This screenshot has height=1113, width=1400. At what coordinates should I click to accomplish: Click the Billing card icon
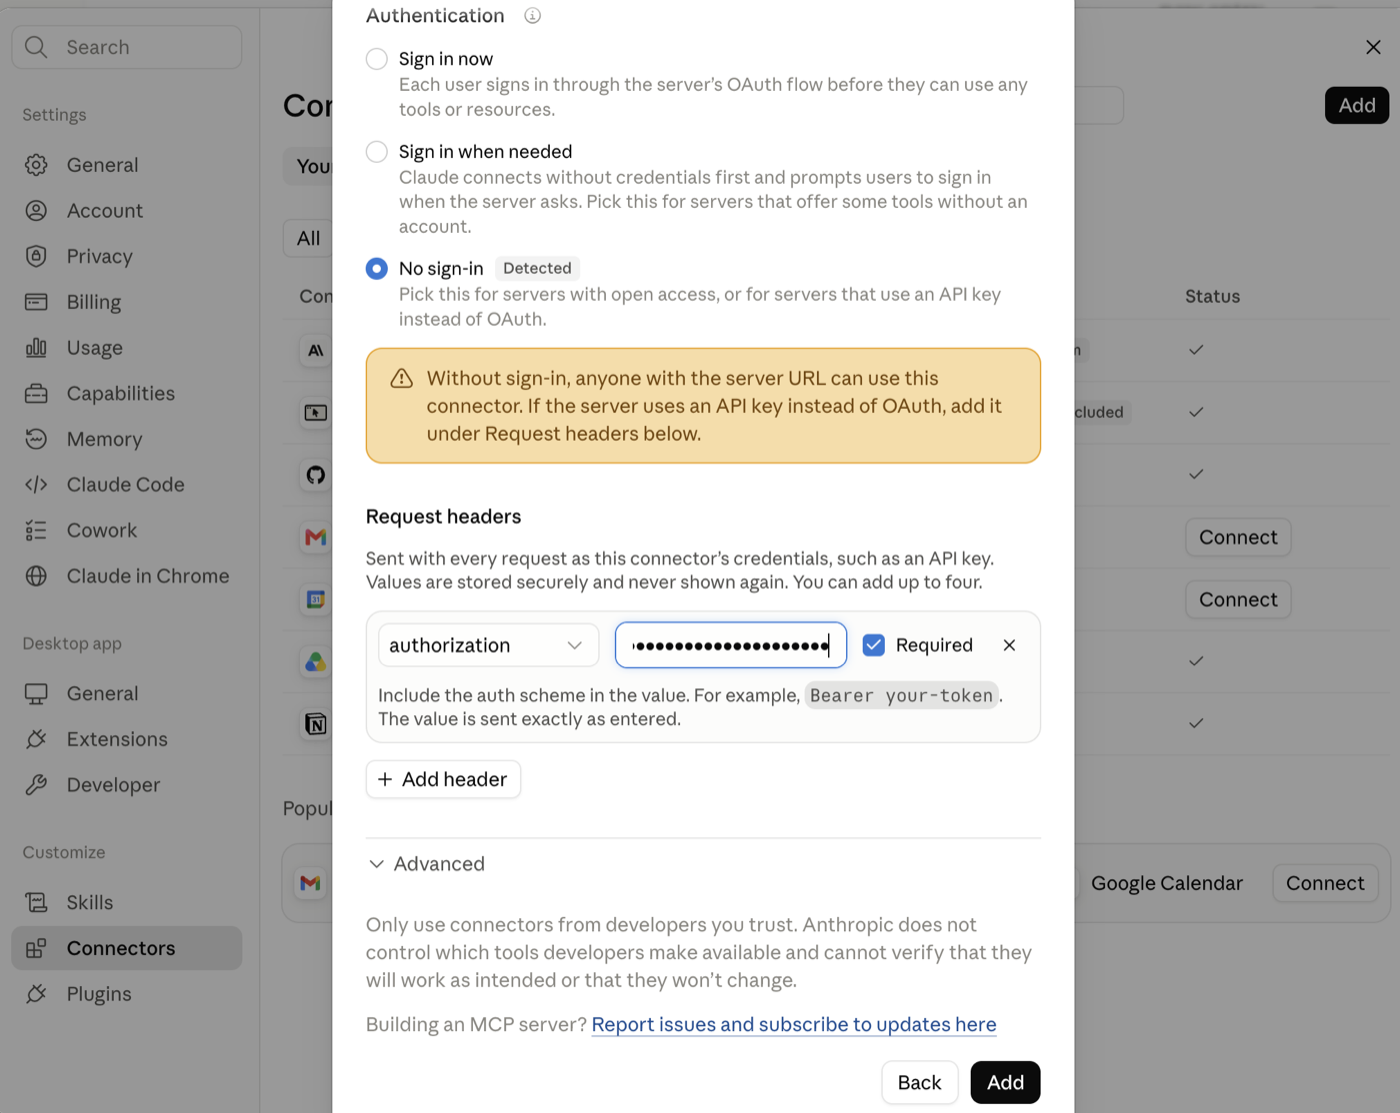[x=36, y=302]
